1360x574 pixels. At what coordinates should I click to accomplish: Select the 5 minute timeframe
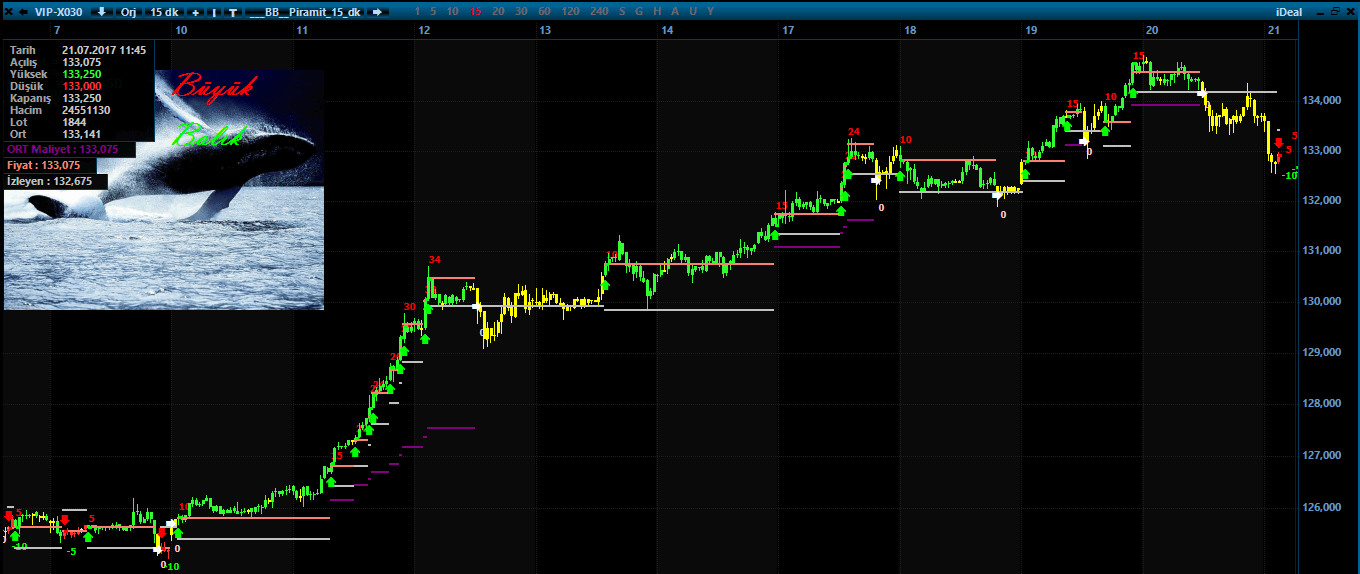pyautogui.click(x=434, y=11)
